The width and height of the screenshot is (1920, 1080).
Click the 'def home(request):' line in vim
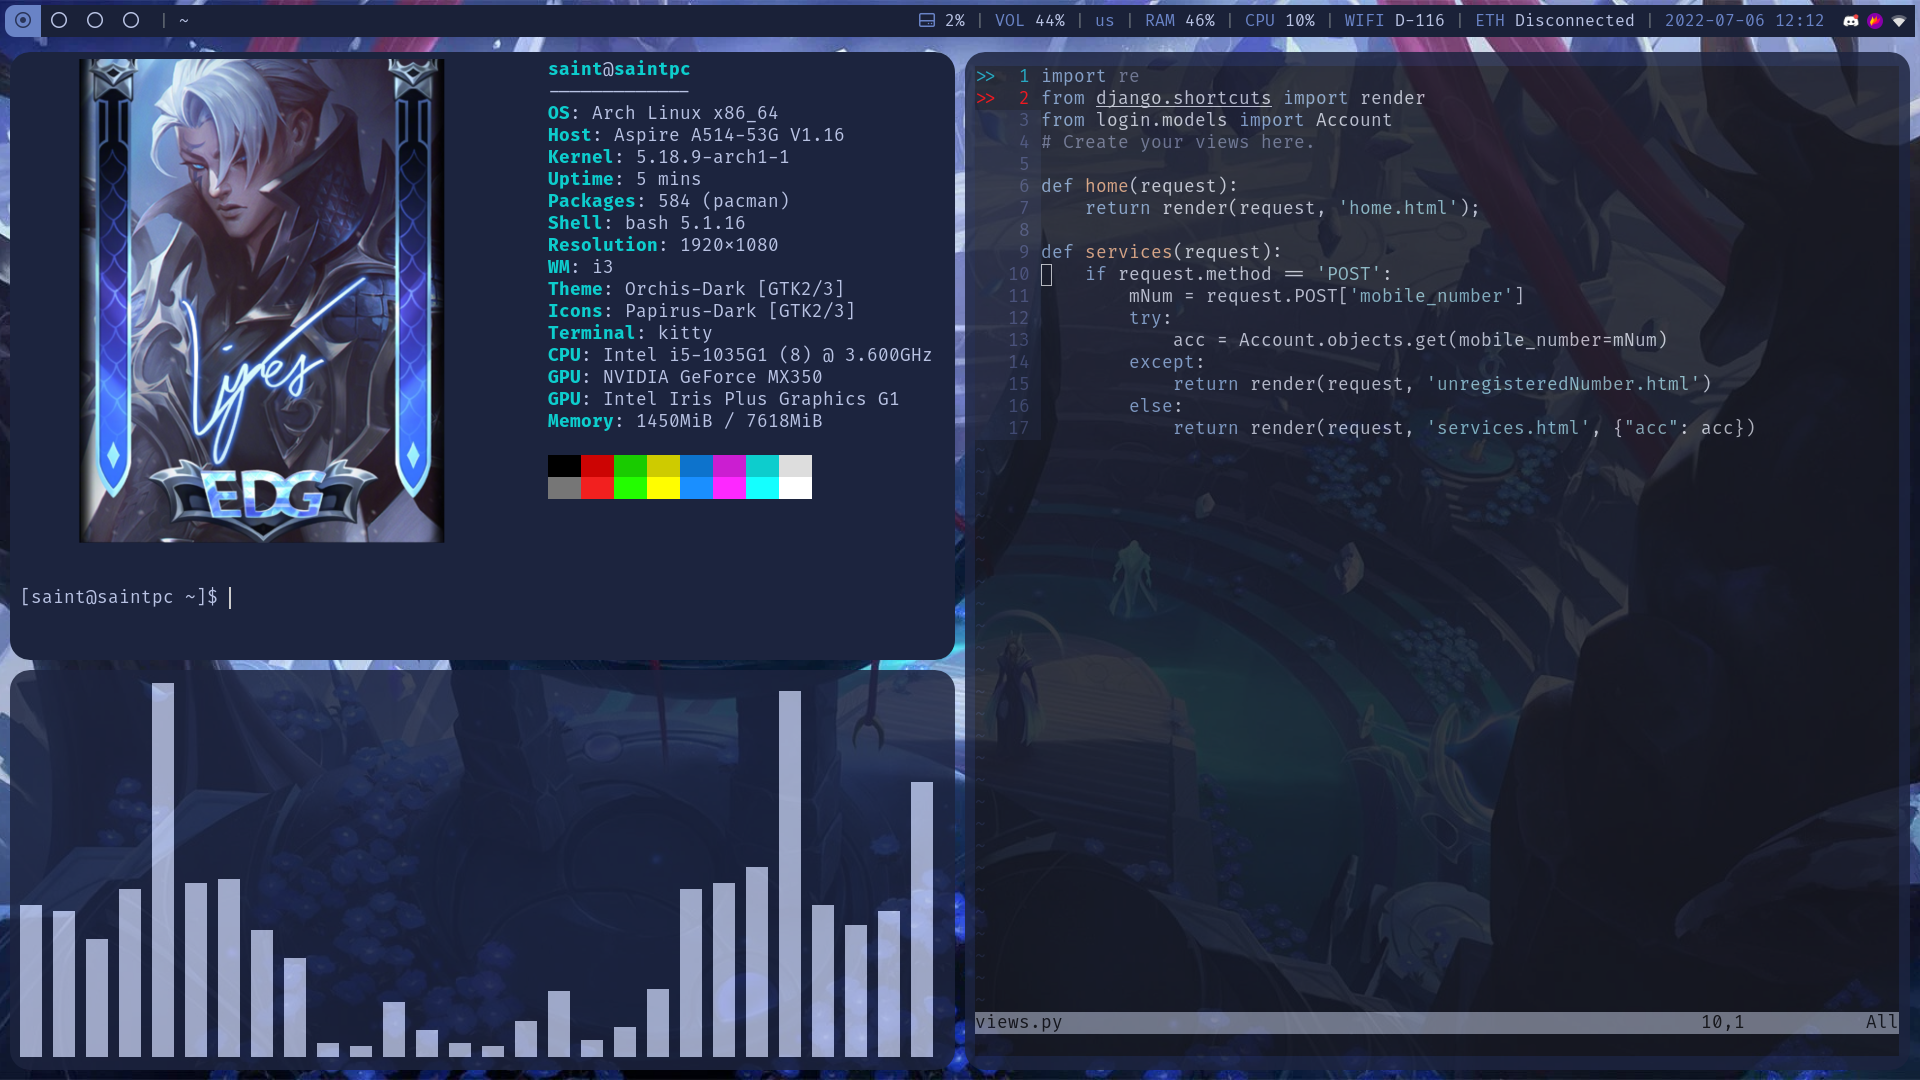pyautogui.click(x=1139, y=186)
